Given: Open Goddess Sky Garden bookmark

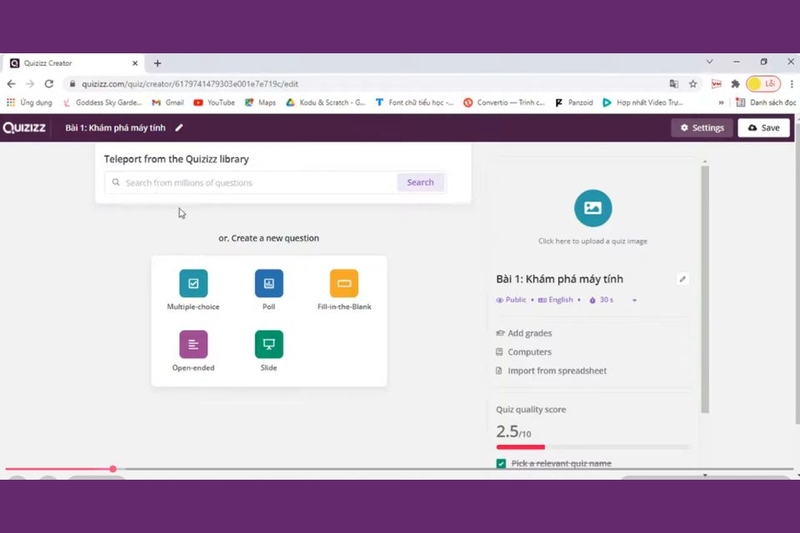Looking at the screenshot, I should (103, 103).
